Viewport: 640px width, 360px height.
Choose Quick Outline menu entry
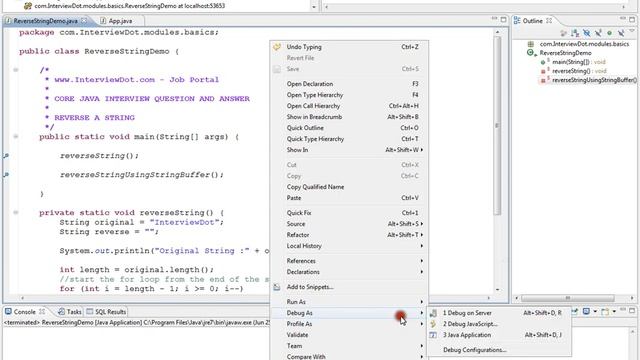tap(349, 128)
